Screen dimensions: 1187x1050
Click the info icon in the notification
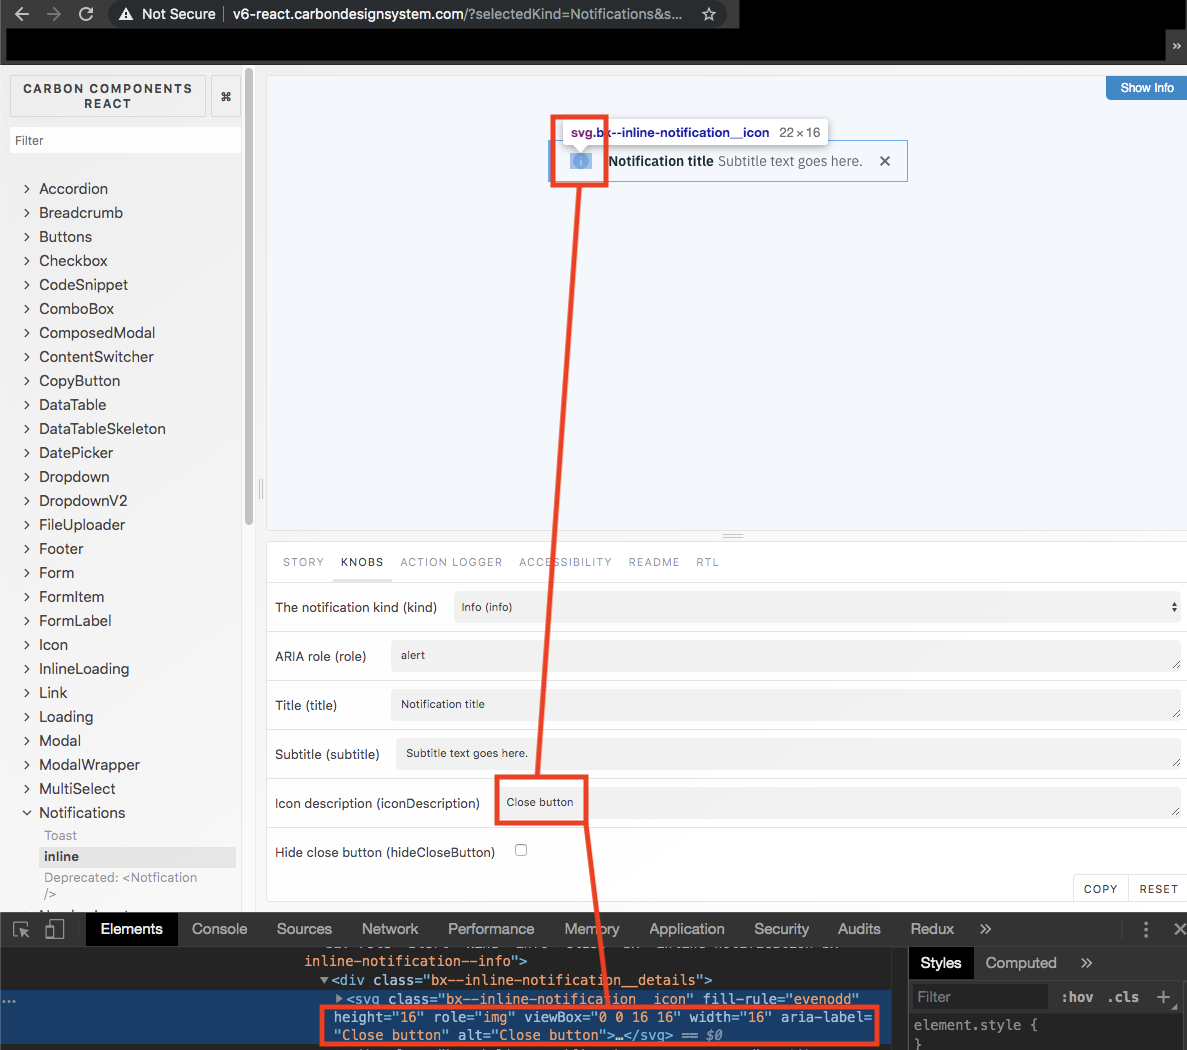pyautogui.click(x=581, y=161)
